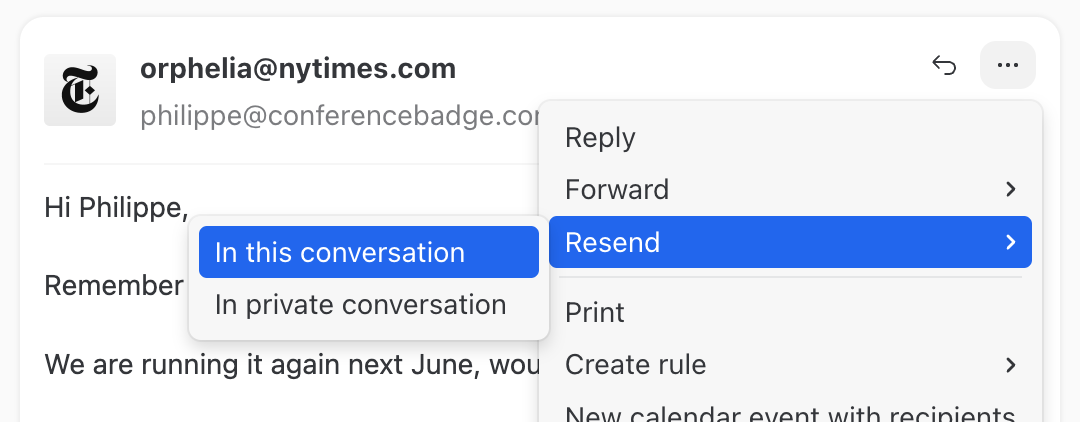The width and height of the screenshot is (1080, 422).
Task: Resend in this conversation
Action: pyautogui.click(x=340, y=252)
